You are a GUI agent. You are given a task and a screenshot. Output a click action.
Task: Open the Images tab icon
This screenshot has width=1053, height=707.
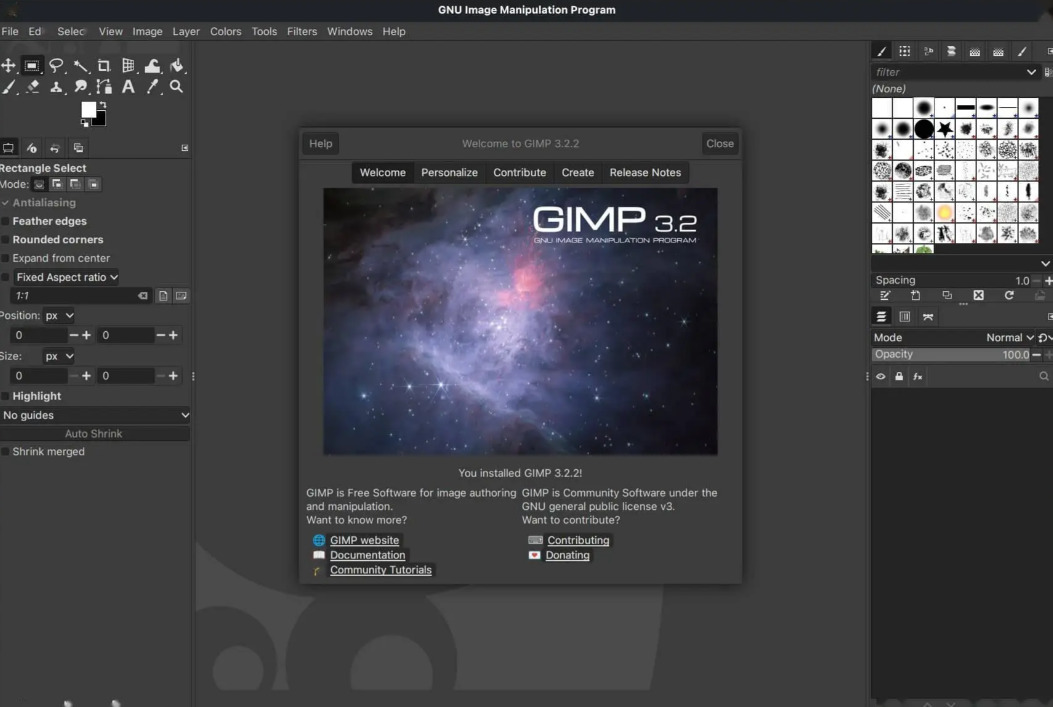(x=79, y=148)
